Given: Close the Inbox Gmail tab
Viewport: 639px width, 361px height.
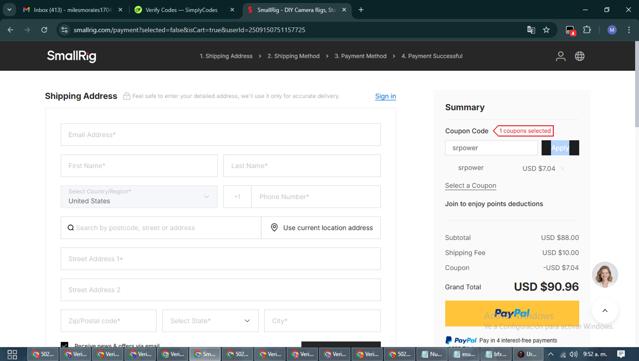Looking at the screenshot, I should click(120, 10).
